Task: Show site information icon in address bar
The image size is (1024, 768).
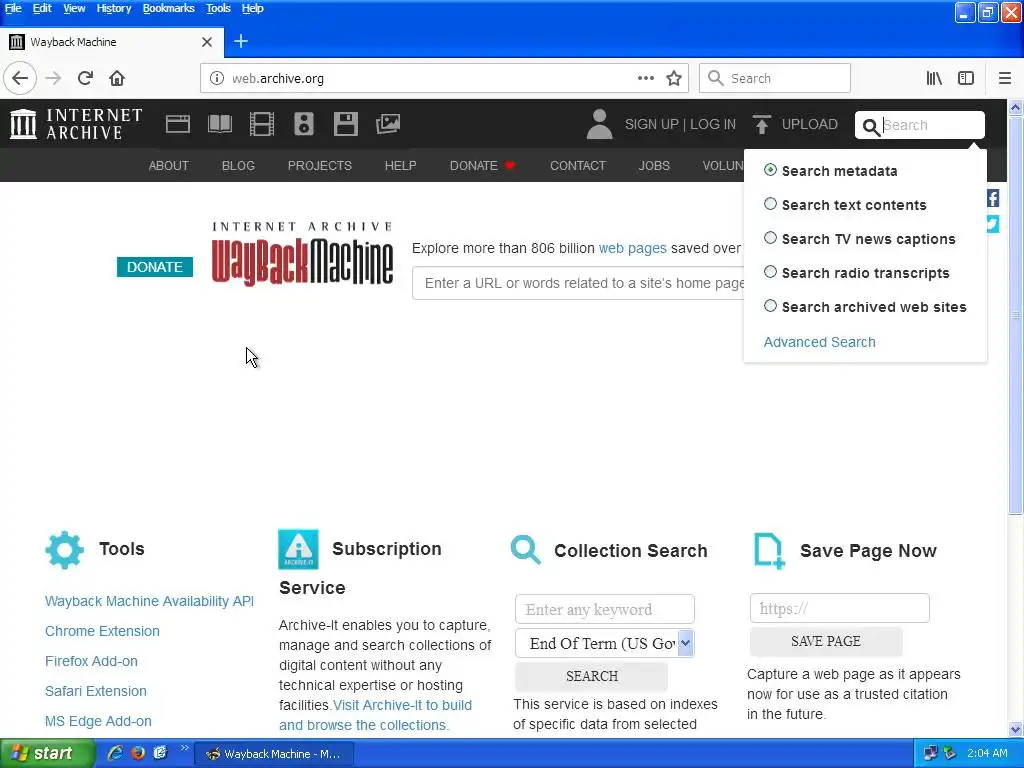Action: [x=216, y=78]
